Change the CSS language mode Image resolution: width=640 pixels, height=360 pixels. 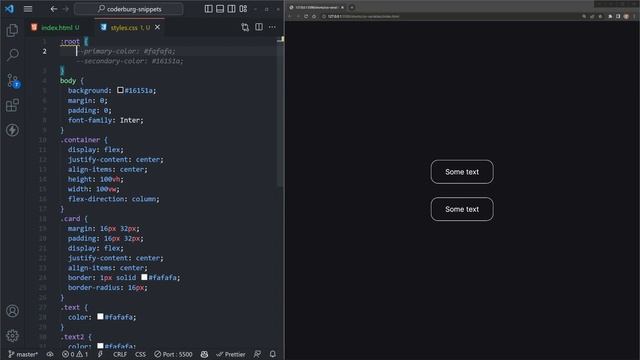pyautogui.click(x=140, y=354)
